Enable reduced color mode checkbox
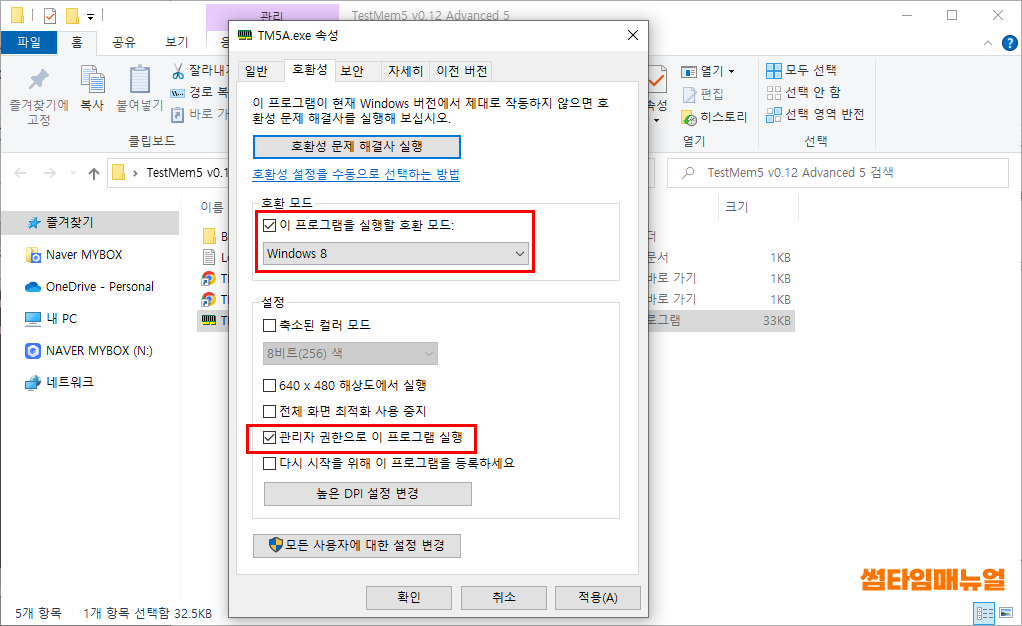This screenshot has width=1022, height=626. click(269, 325)
